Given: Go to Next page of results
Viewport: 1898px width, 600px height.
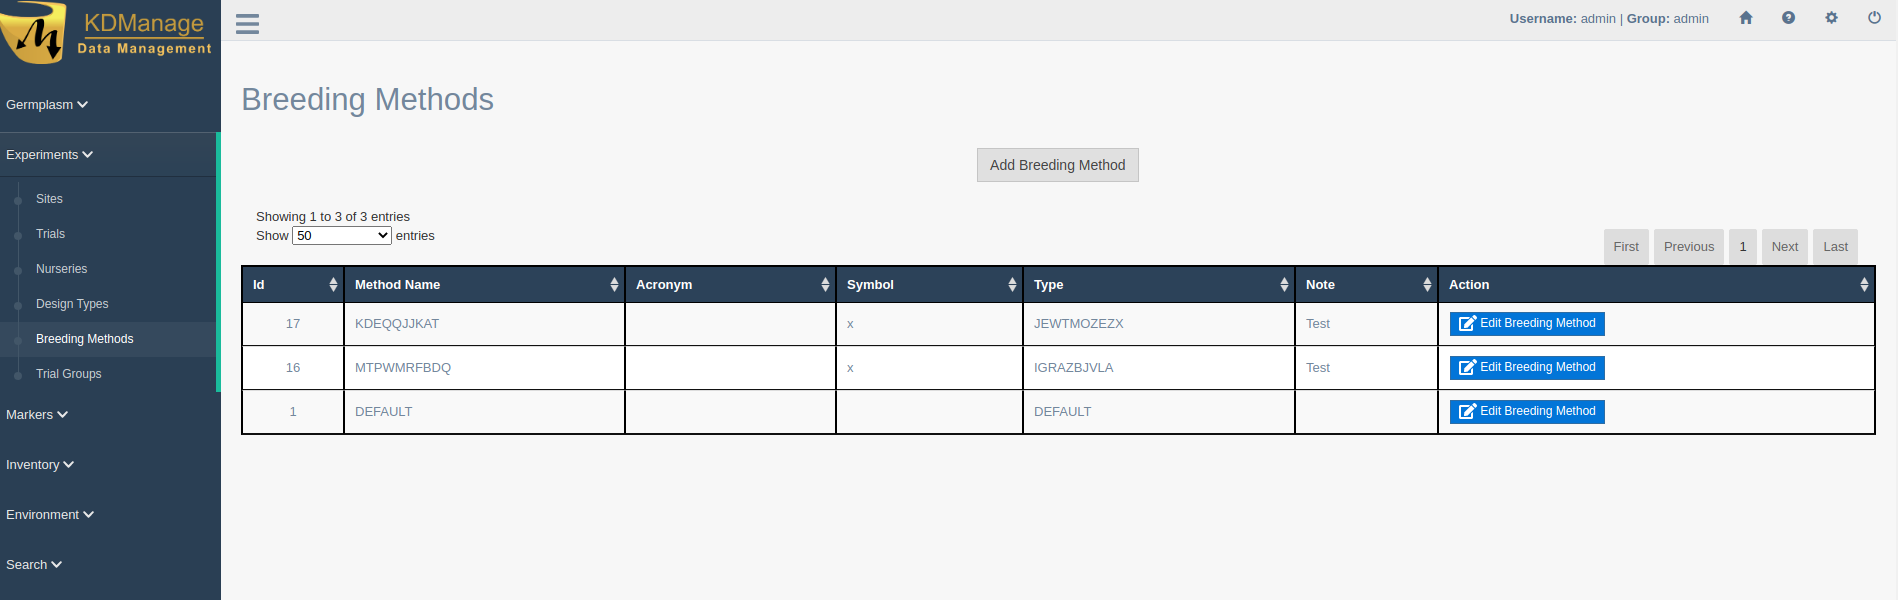Looking at the screenshot, I should coord(1784,247).
